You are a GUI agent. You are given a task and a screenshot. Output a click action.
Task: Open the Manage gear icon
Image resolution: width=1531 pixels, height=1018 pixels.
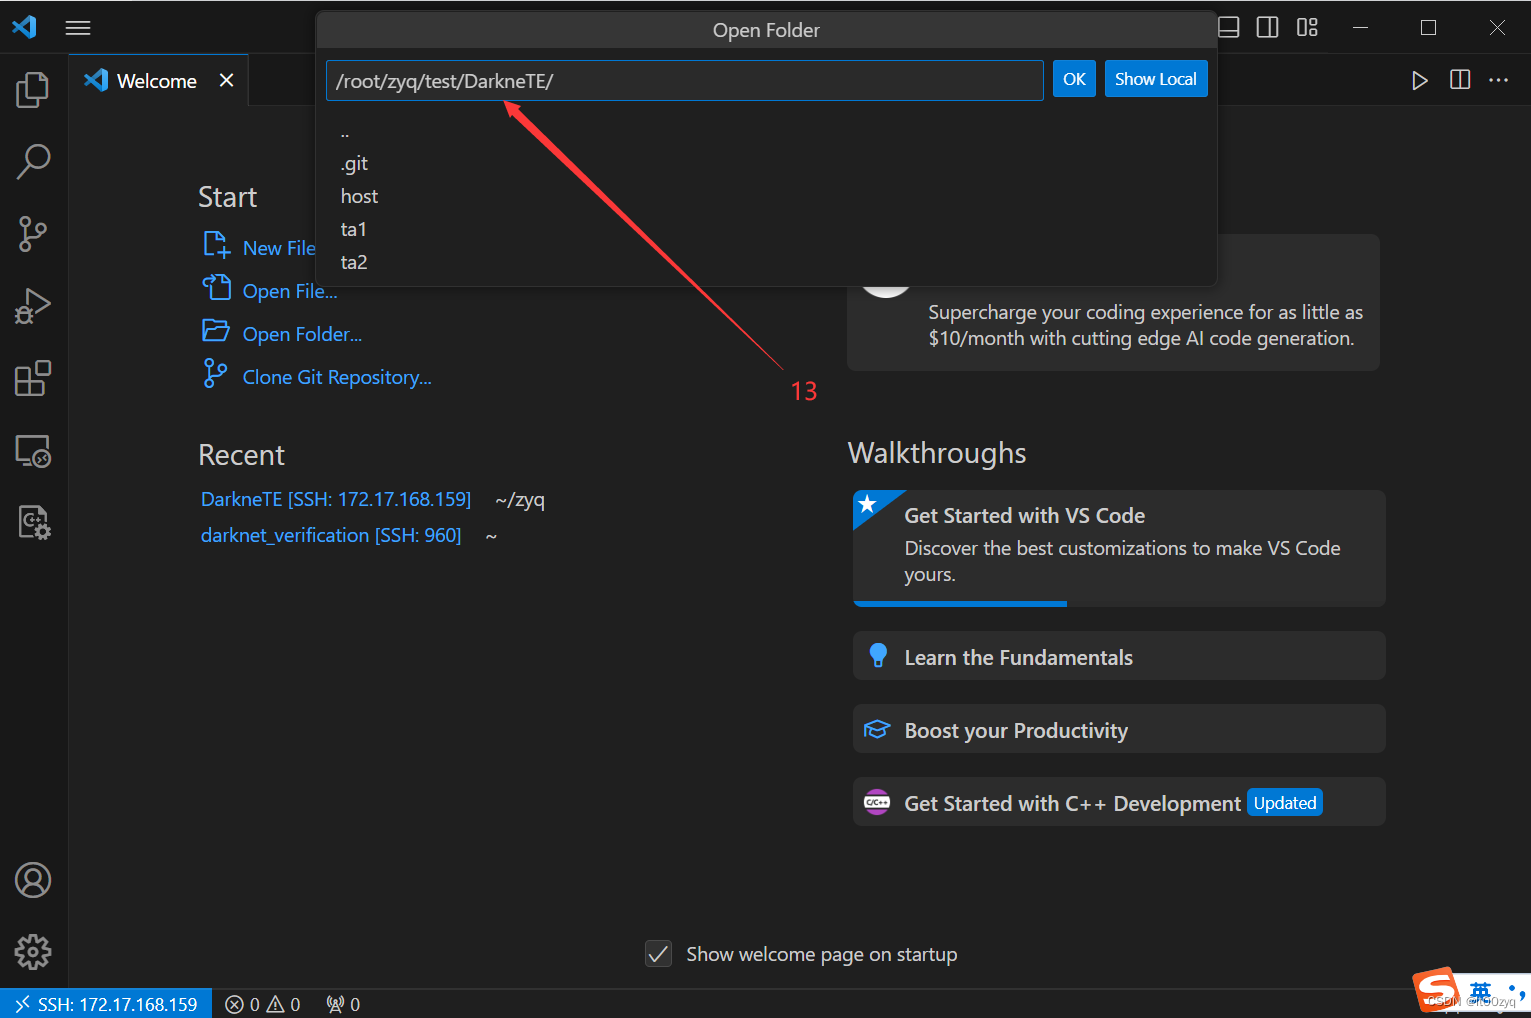pos(33,952)
